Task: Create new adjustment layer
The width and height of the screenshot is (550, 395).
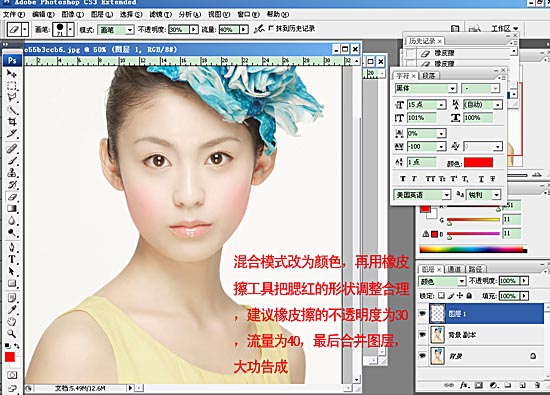Action: pyautogui.click(x=494, y=385)
